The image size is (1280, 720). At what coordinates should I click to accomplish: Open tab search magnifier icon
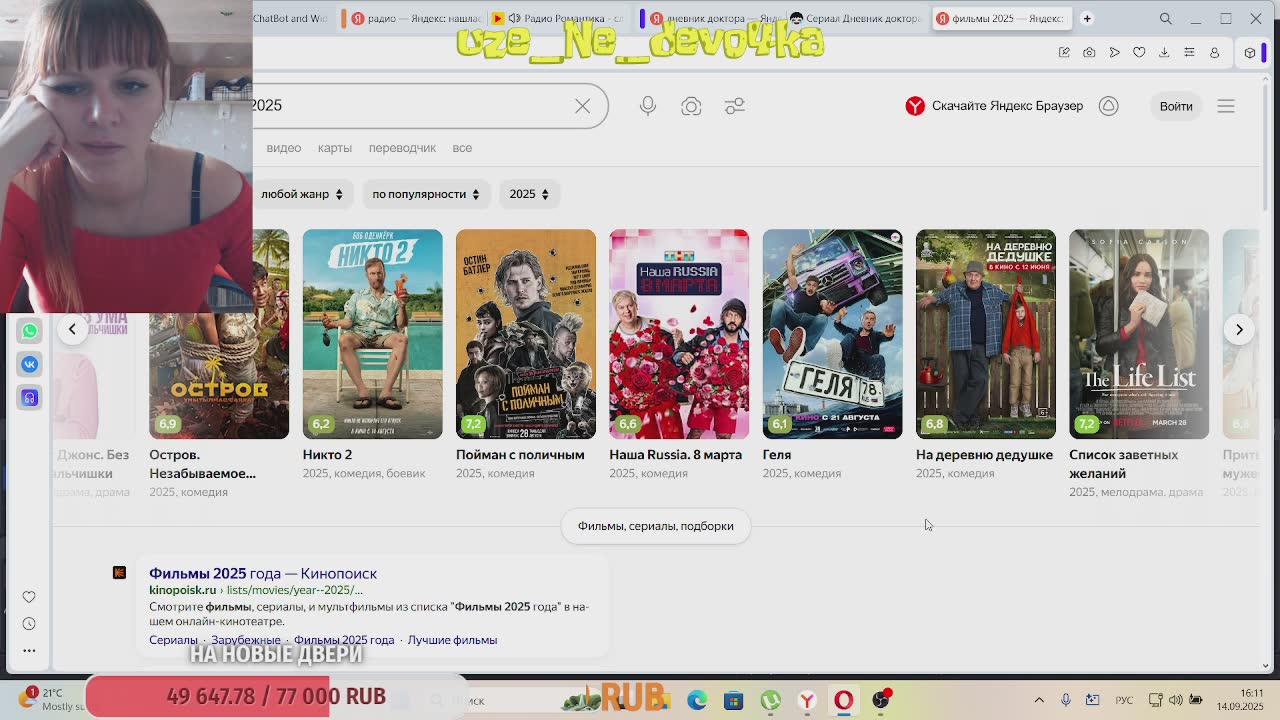[1166, 18]
